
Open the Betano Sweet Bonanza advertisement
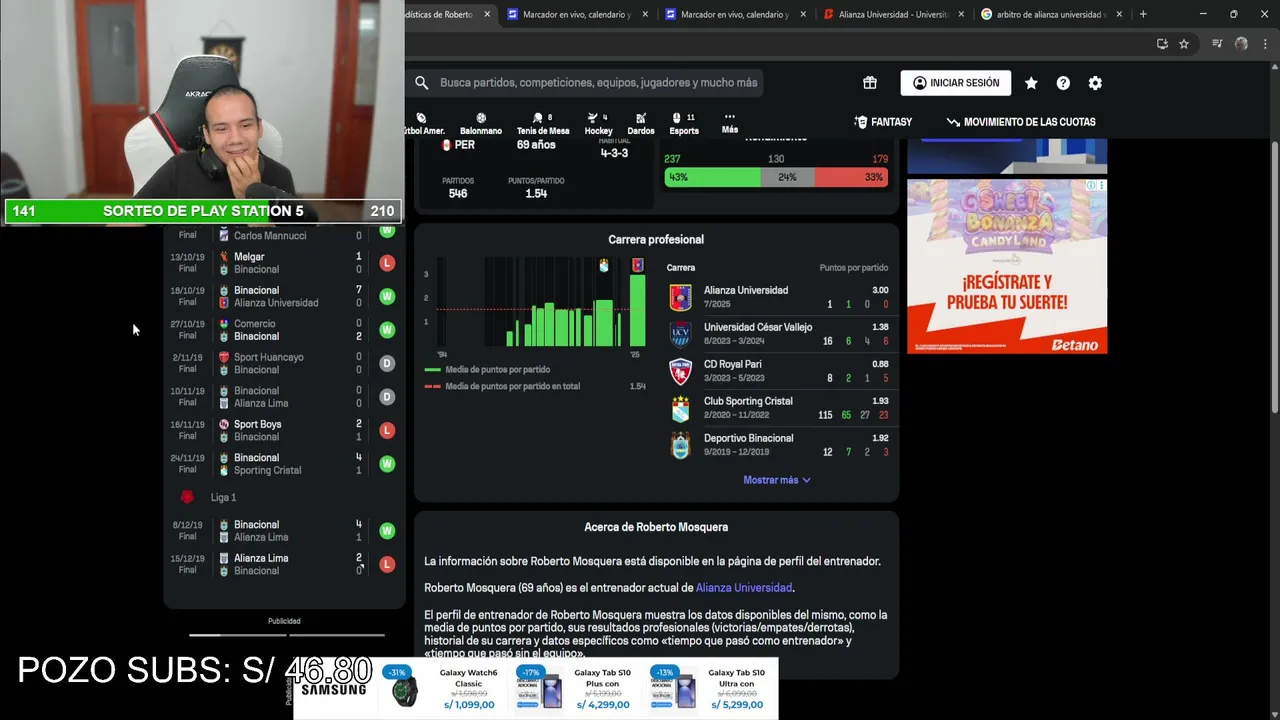(1007, 266)
